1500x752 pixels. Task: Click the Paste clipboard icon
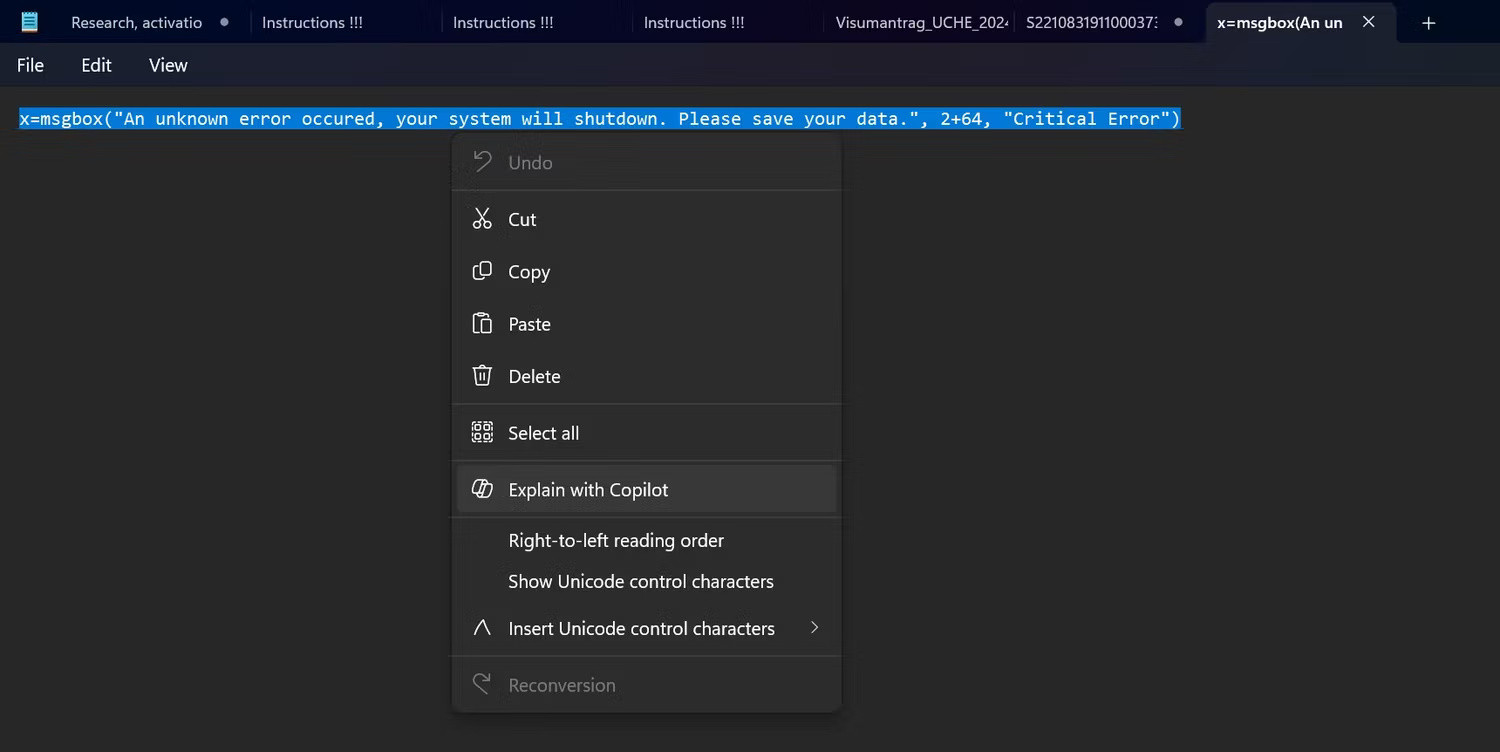pos(481,323)
